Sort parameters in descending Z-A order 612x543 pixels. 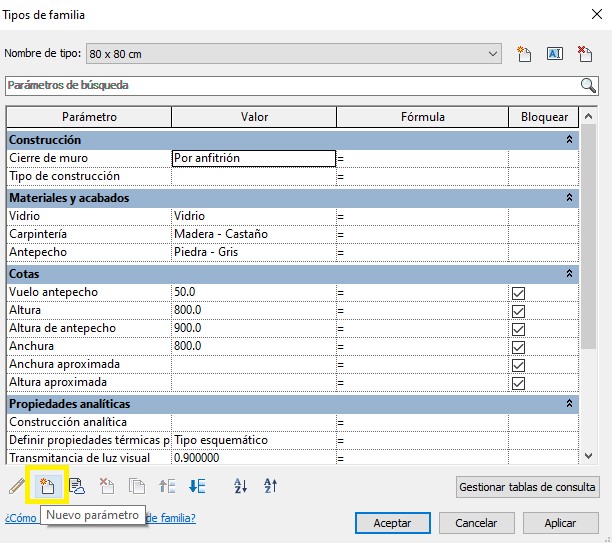point(270,487)
